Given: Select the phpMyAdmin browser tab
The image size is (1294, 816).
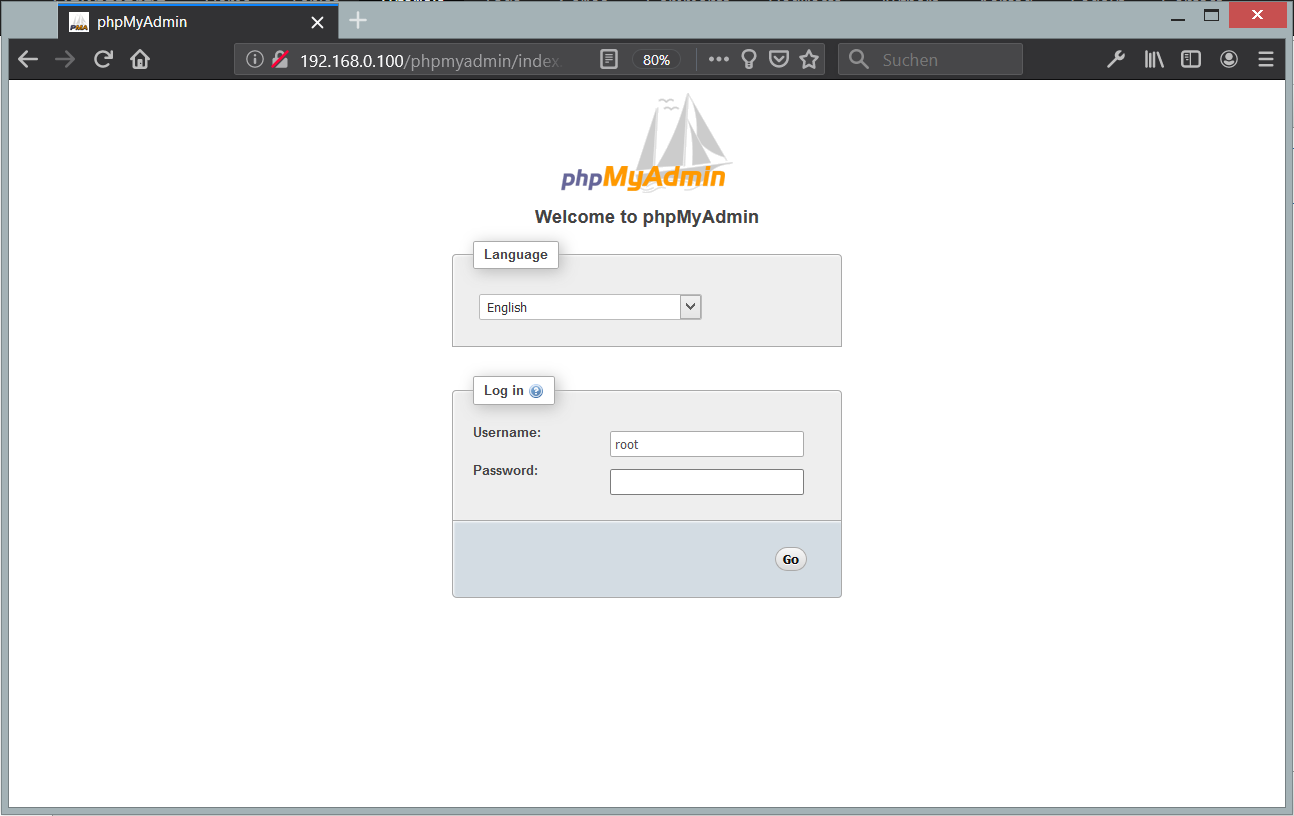Looking at the screenshot, I should point(198,21).
